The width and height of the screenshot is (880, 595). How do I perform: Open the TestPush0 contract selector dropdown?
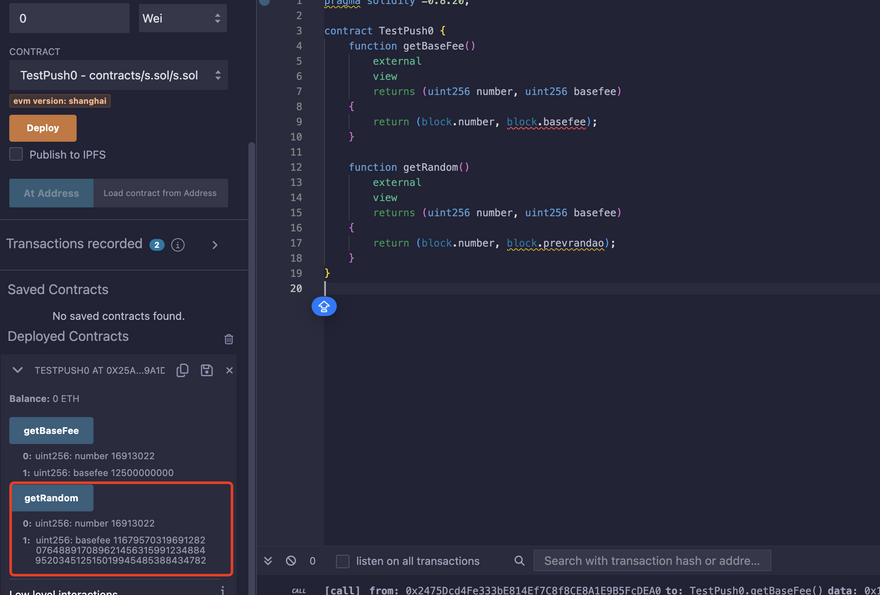(118, 75)
